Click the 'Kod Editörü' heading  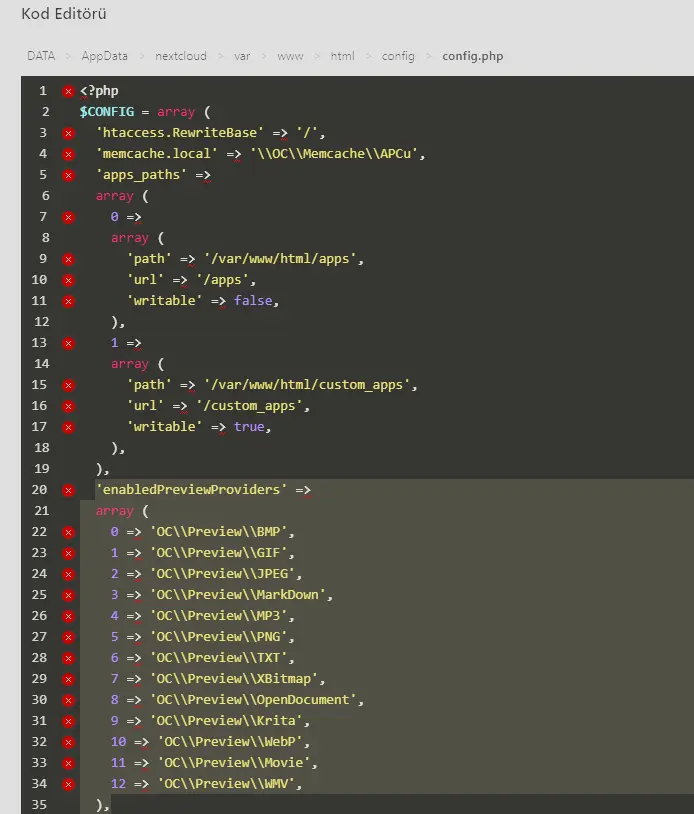[x=64, y=13]
